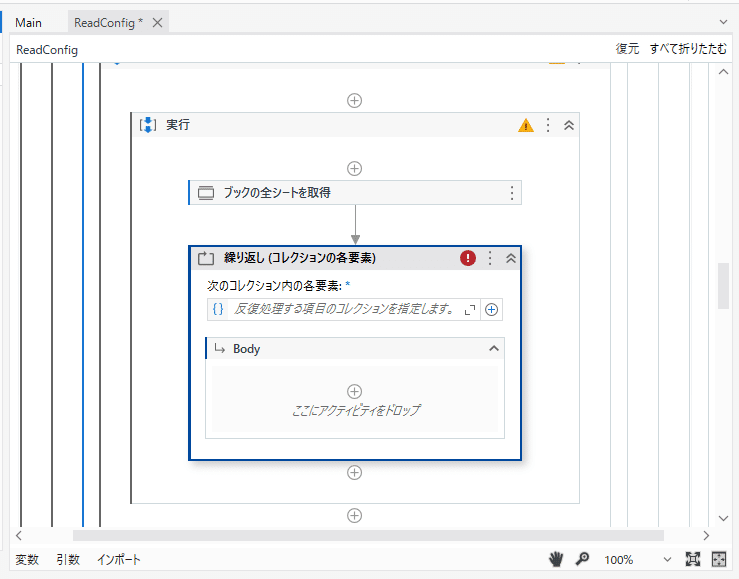Collapse the 実行 sequence
The height and width of the screenshot is (579, 739).
pyautogui.click(x=569, y=125)
